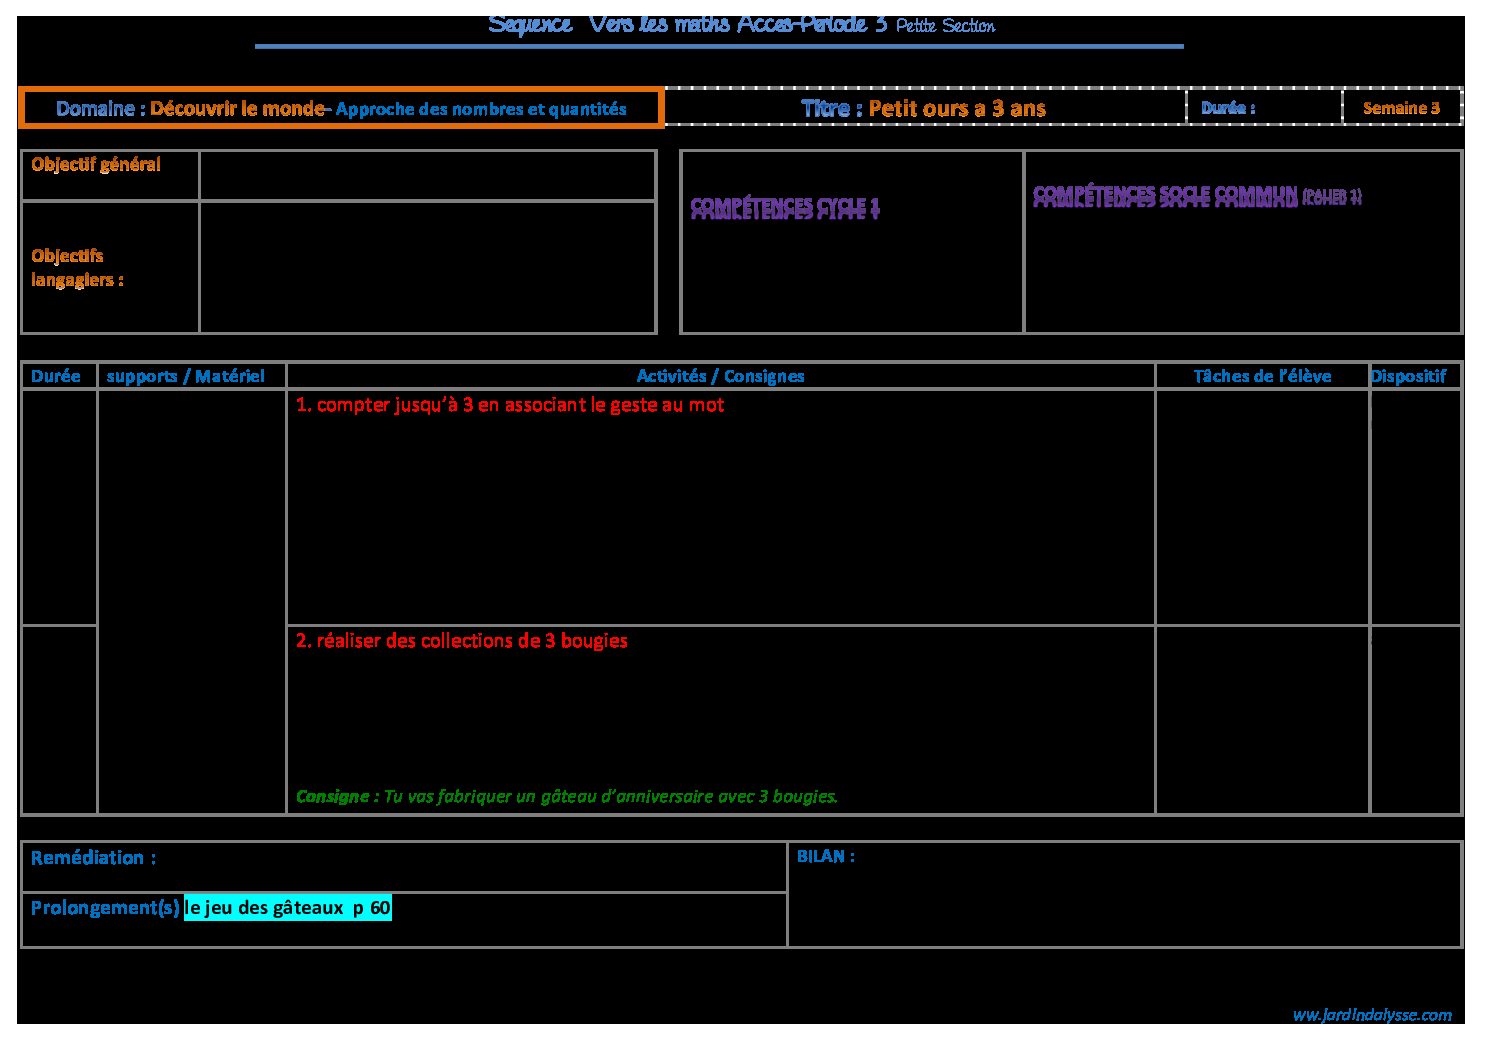Click the 'Titre : Petit ours a 3 ans' field
Image resolution: width=1497 pixels, height=1058 pixels.
(x=923, y=108)
